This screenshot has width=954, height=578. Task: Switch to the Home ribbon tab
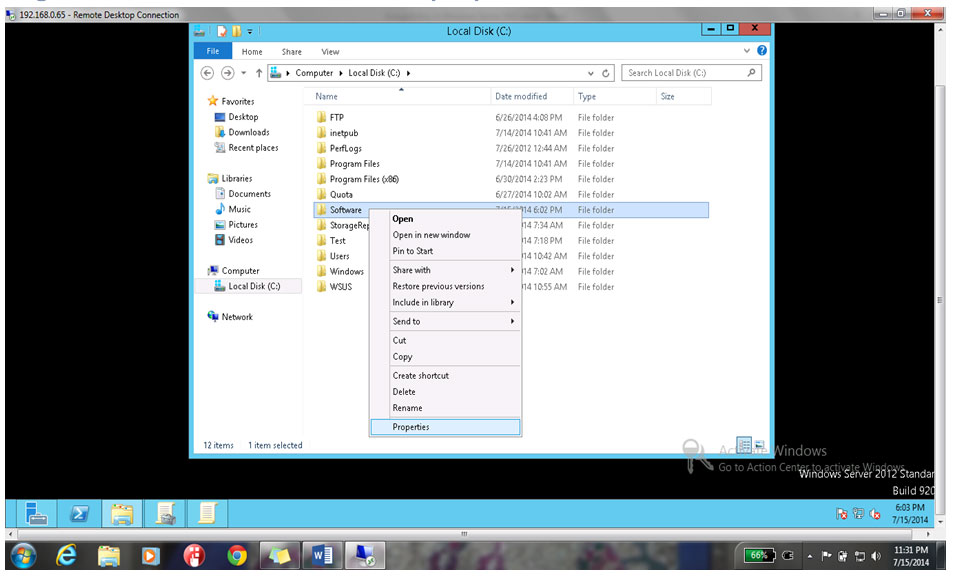252,52
